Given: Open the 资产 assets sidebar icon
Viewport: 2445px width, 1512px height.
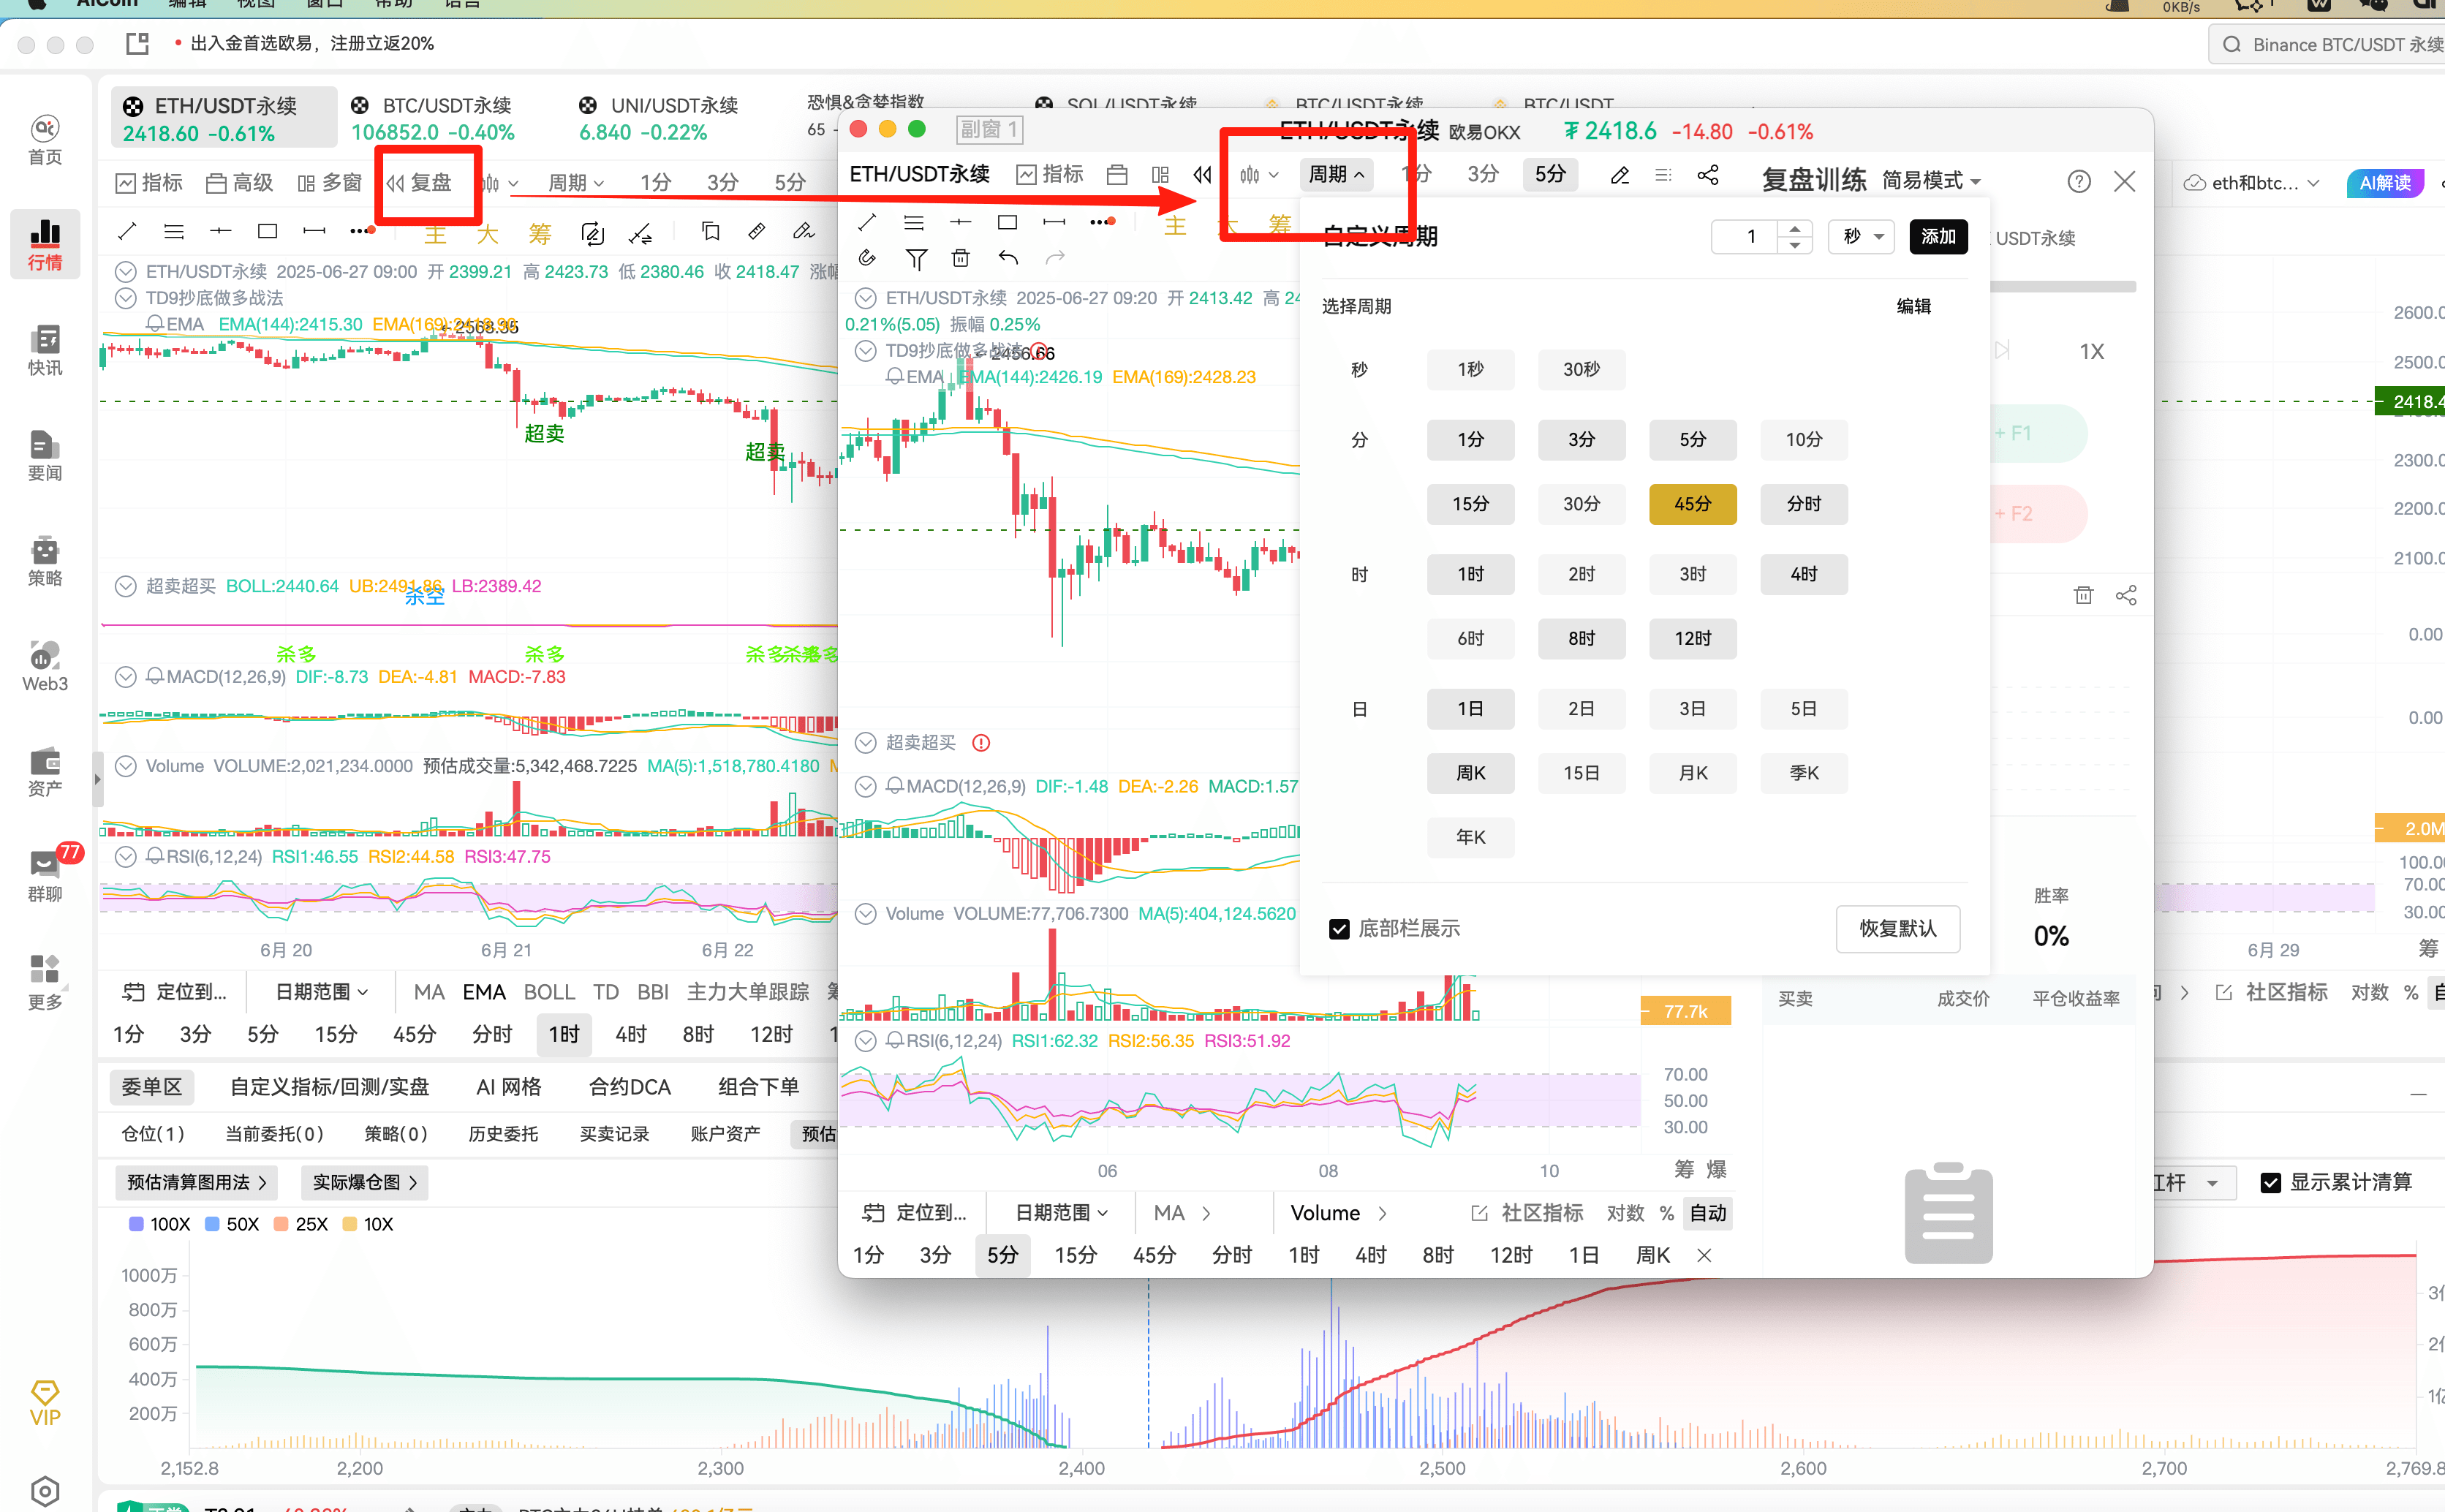Looking at the screenshot, I should point(45,771).
